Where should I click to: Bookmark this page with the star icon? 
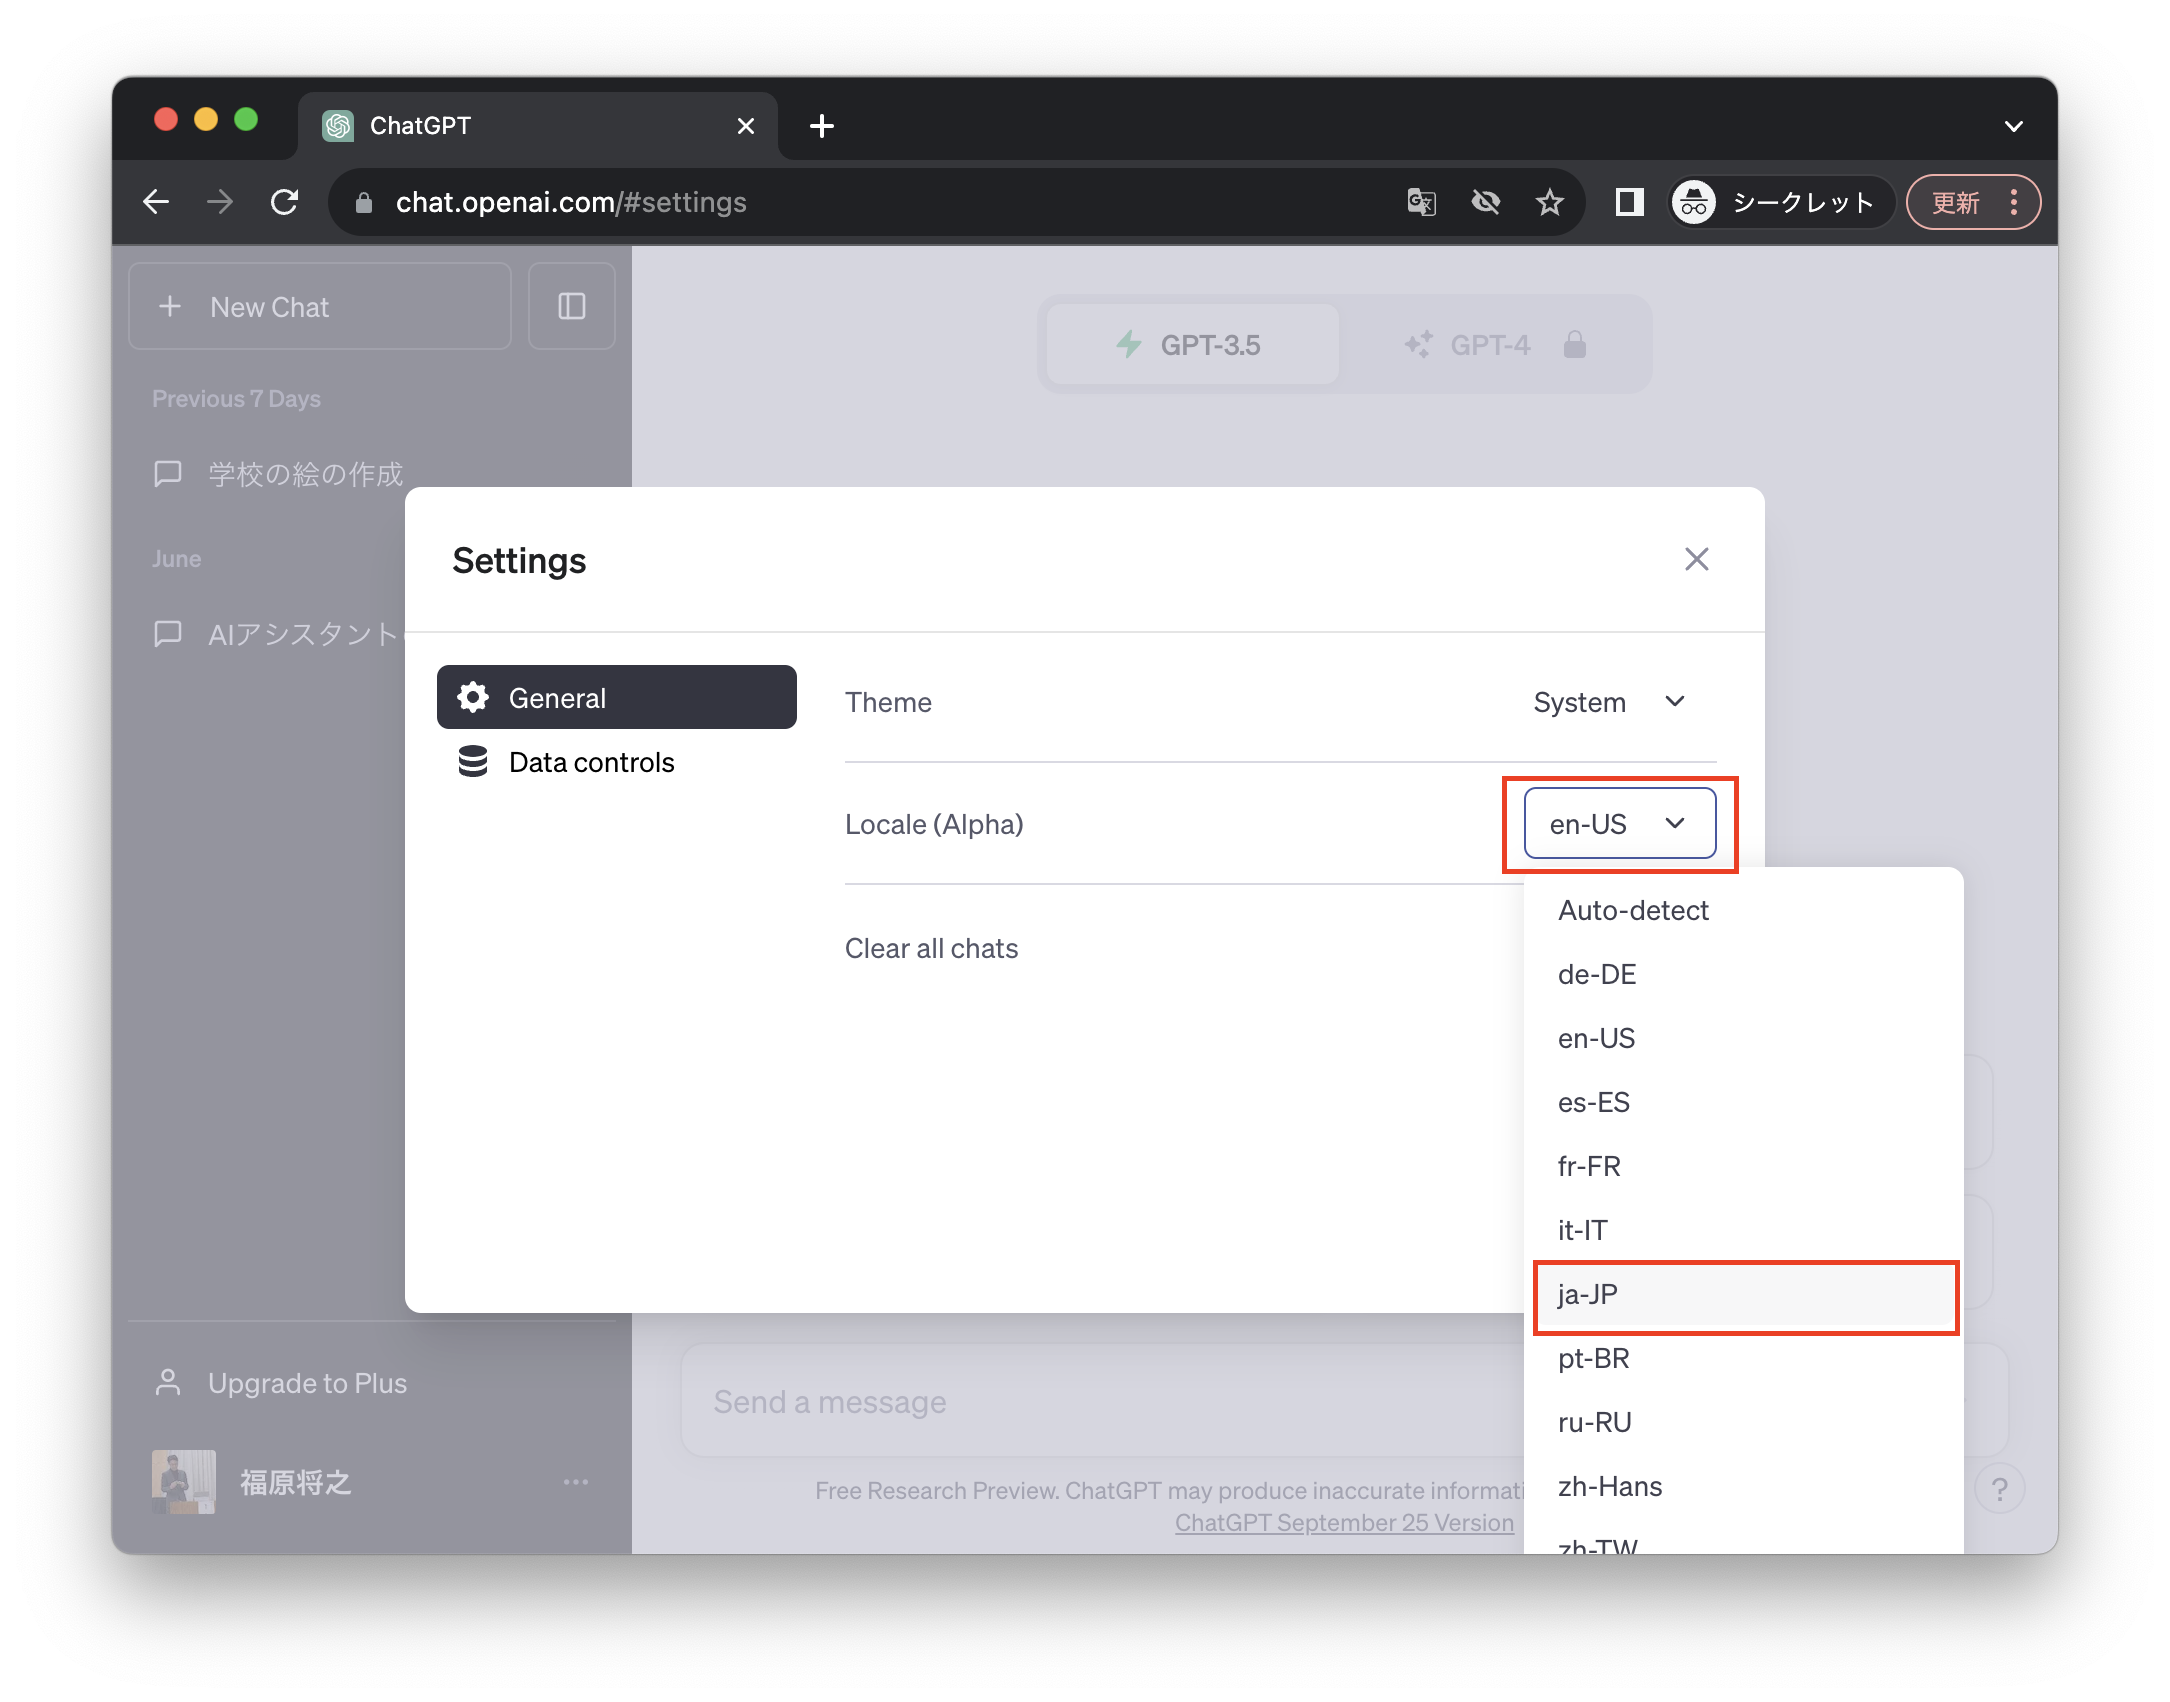tap(1549, 202)
